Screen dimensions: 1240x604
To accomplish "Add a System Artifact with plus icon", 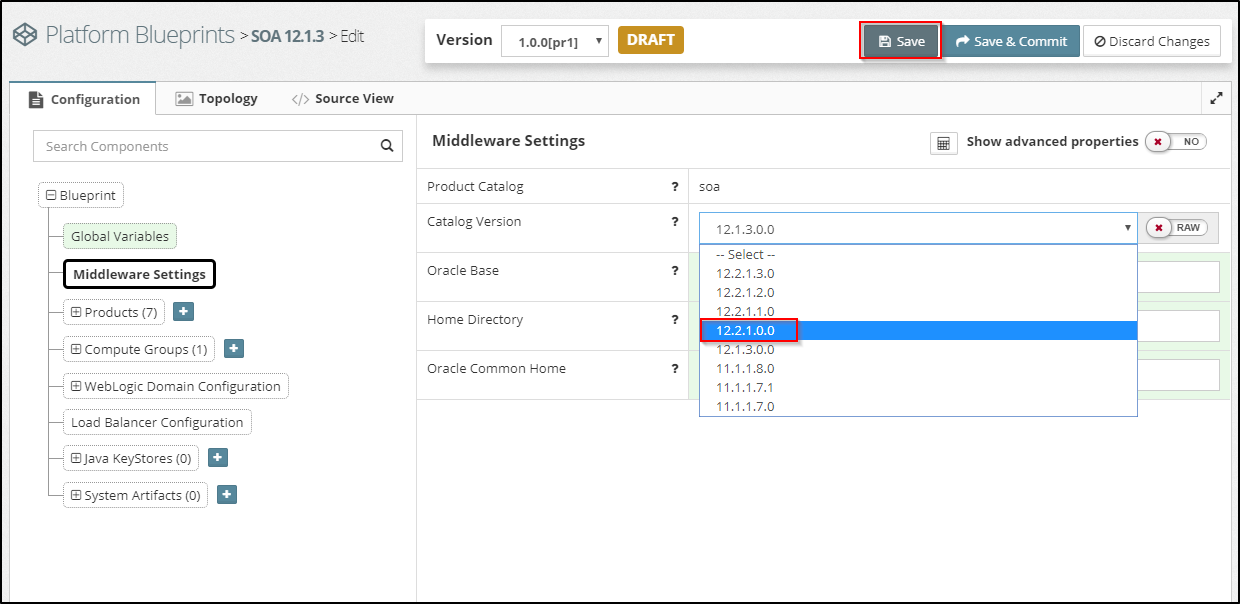I will click(226, 495).
